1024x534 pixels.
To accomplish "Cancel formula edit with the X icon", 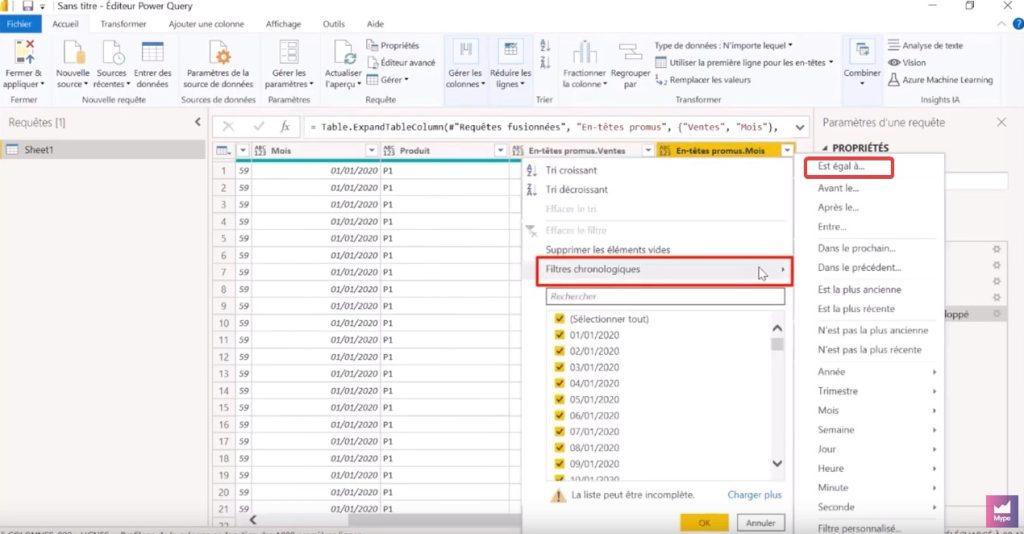I will pos(228,127).
